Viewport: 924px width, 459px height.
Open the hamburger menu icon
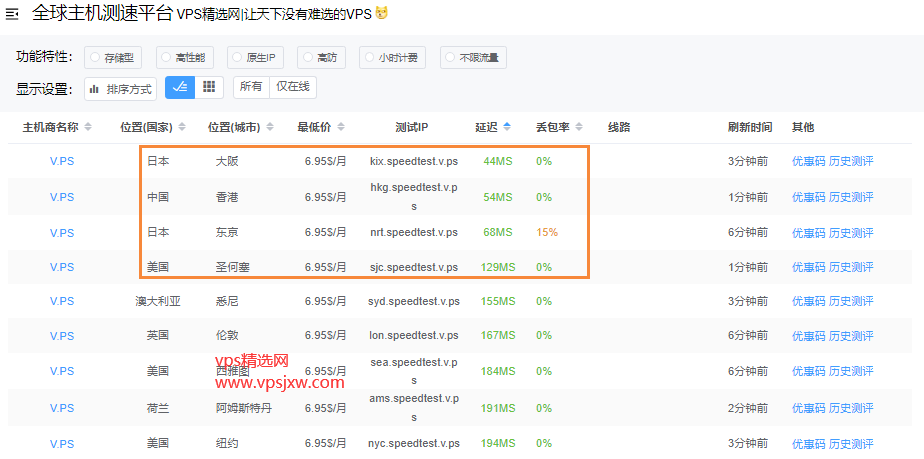click(x=12, y=14)
